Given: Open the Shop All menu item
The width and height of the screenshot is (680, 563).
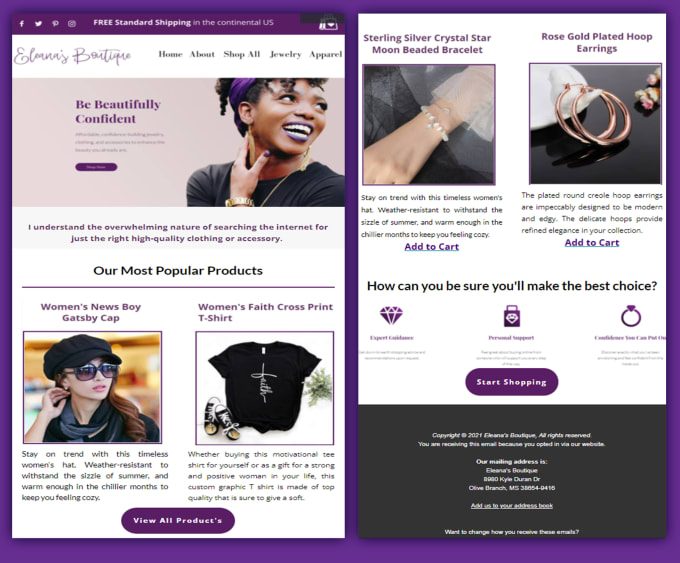Looking at the screenshot, I should coord(242,54).
